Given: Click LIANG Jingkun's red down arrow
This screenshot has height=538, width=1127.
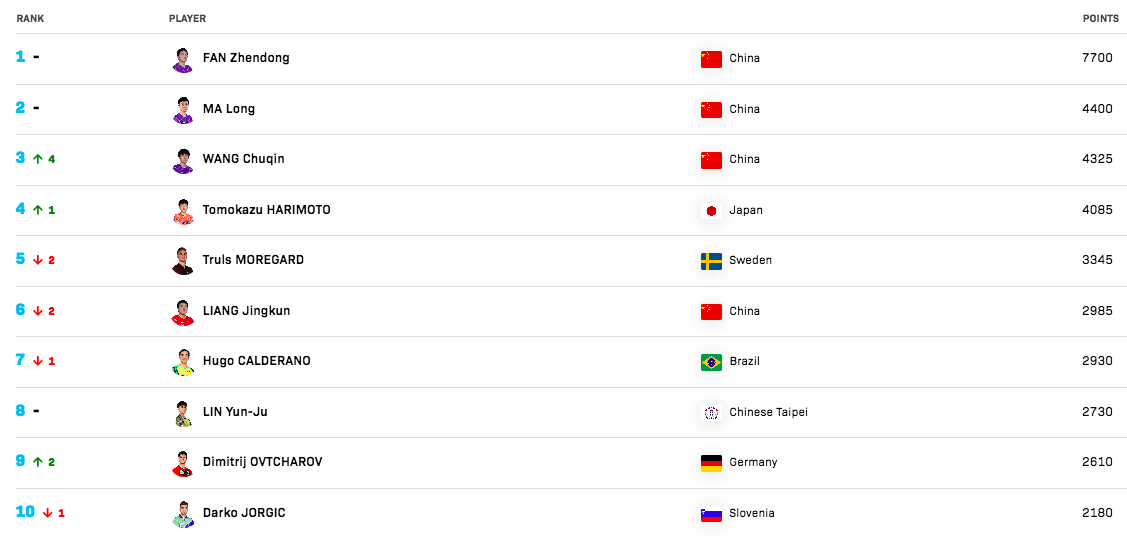Looking at the screenshot, I should point(38,311).
